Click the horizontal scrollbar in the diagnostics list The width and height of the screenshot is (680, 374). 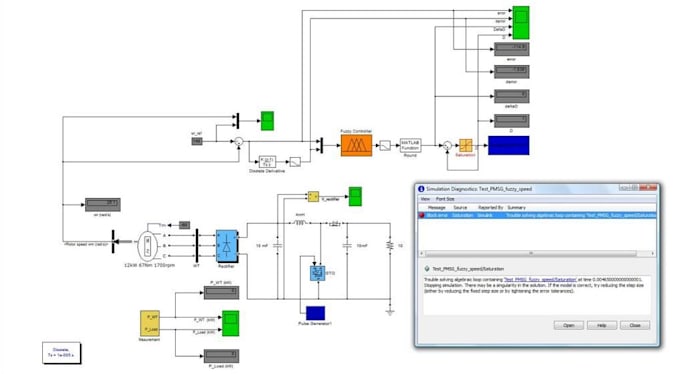pyautogui.click(x=530, y=253)
